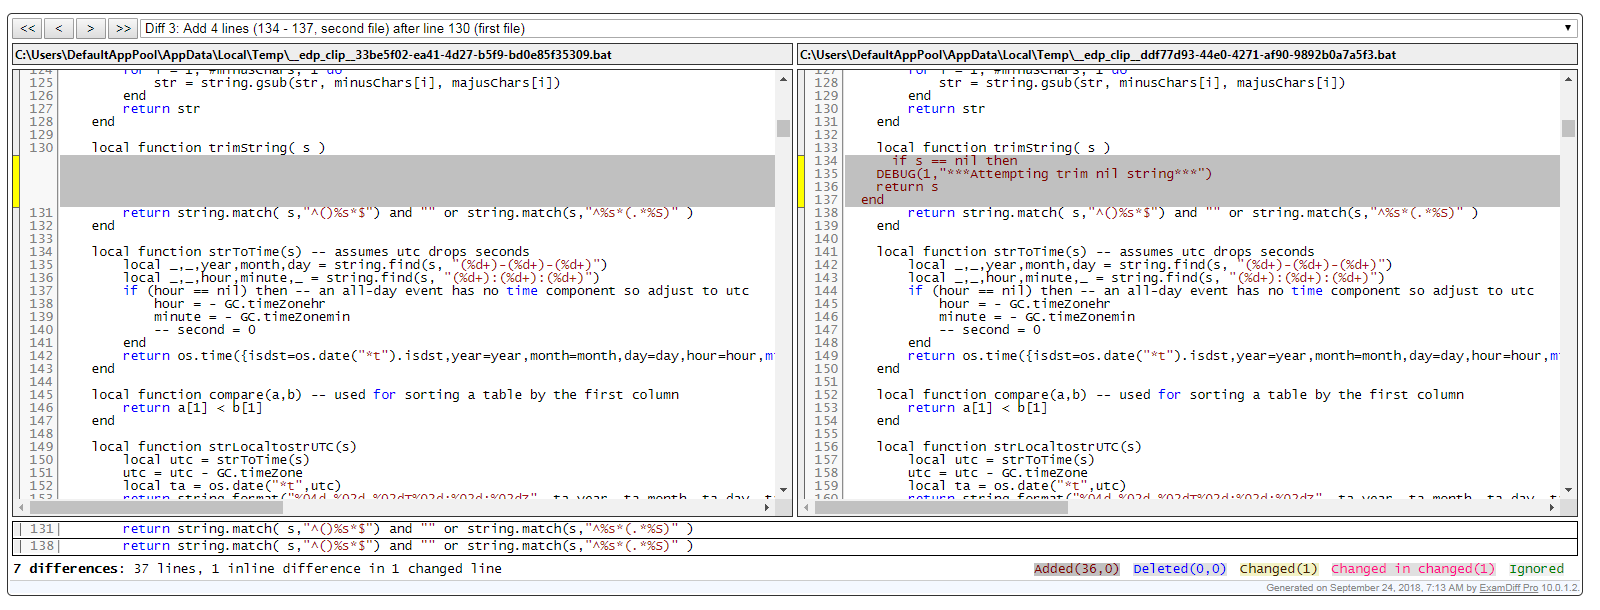Click left pane horizontal scrollbar thumb

[x=156, y=508]
